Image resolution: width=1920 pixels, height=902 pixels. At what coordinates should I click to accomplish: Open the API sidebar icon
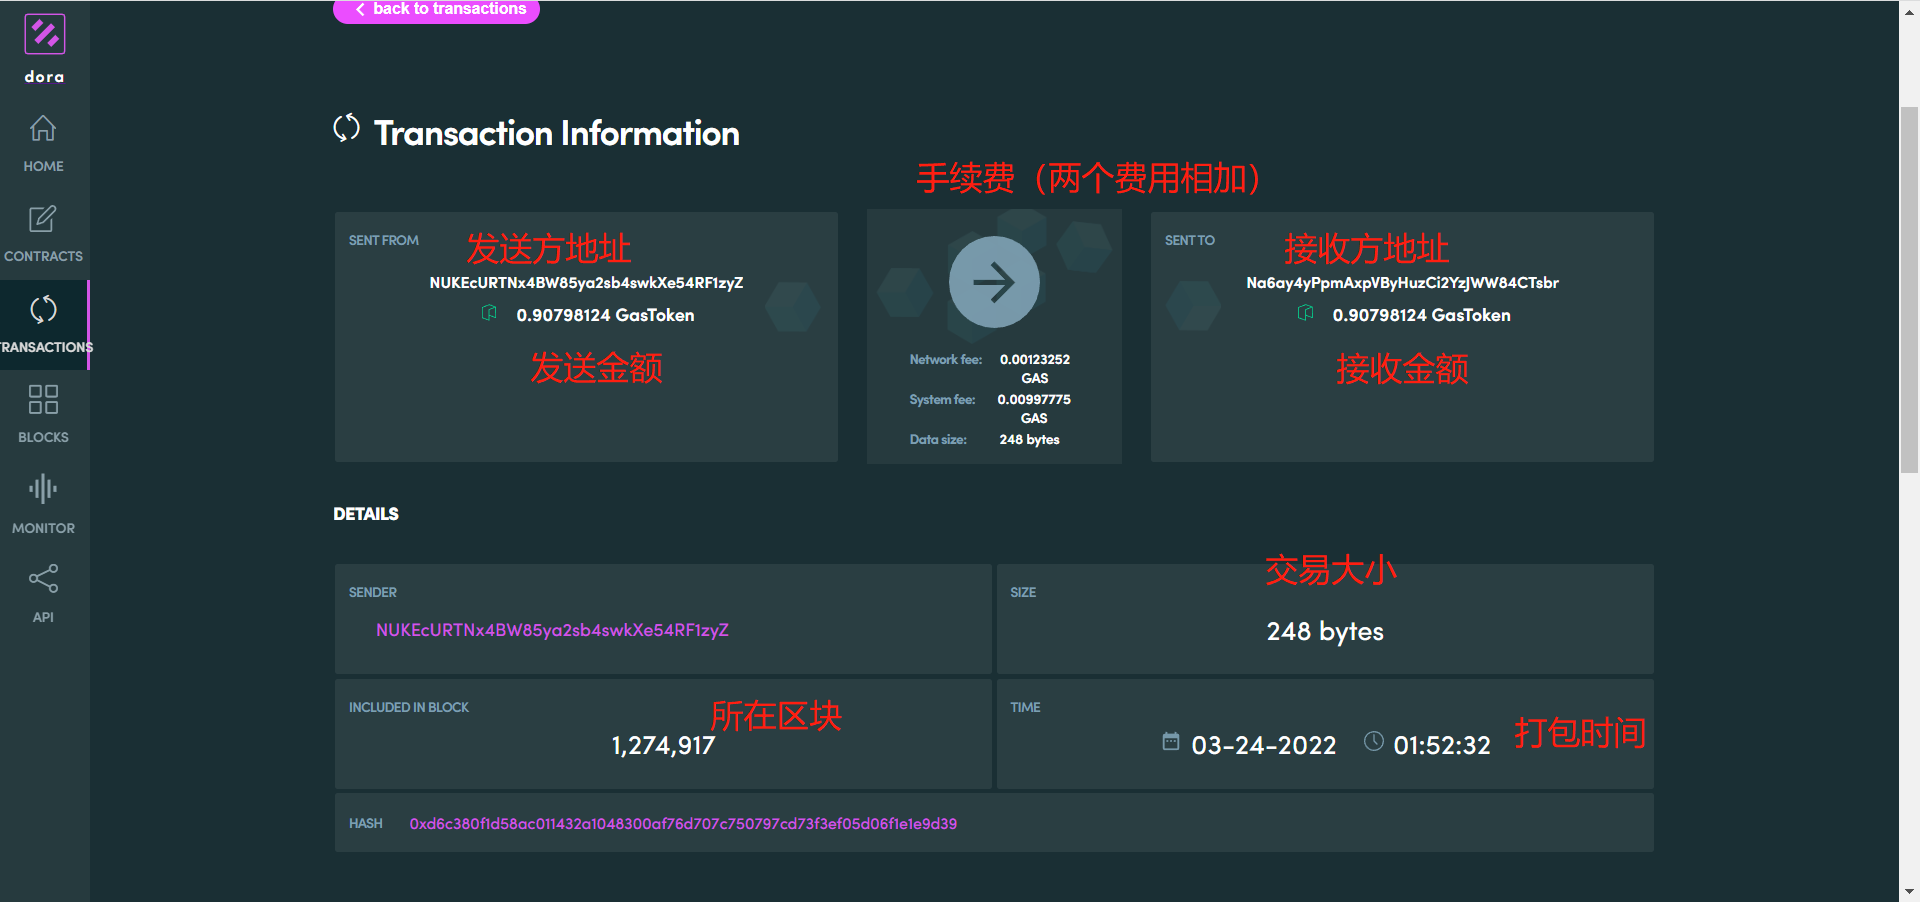[43, 579]
